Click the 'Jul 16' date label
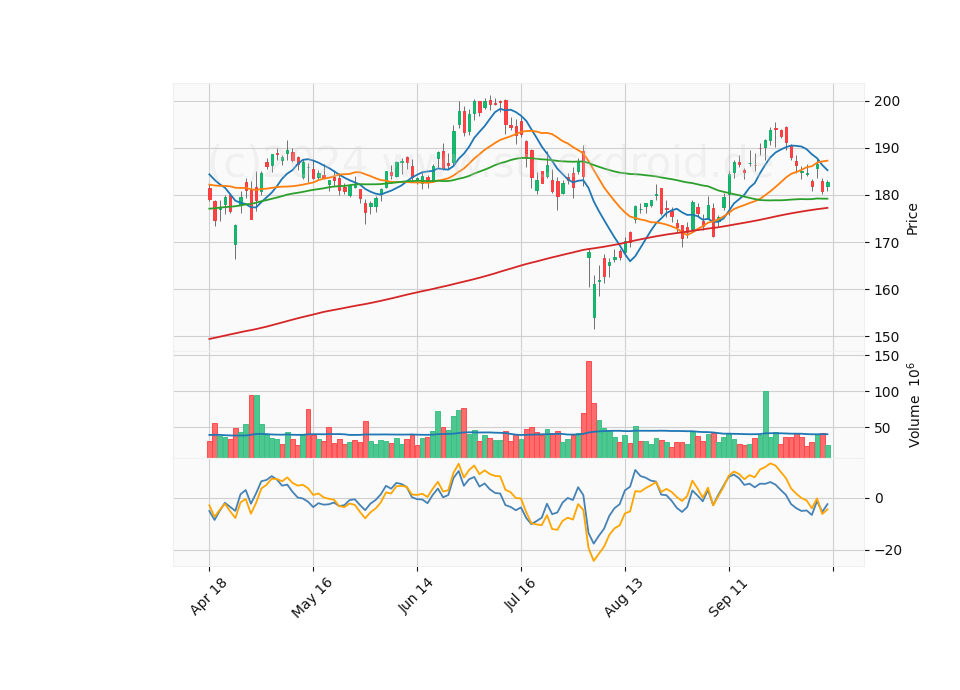This screenshot has width=960, height=690. [520, 594]
